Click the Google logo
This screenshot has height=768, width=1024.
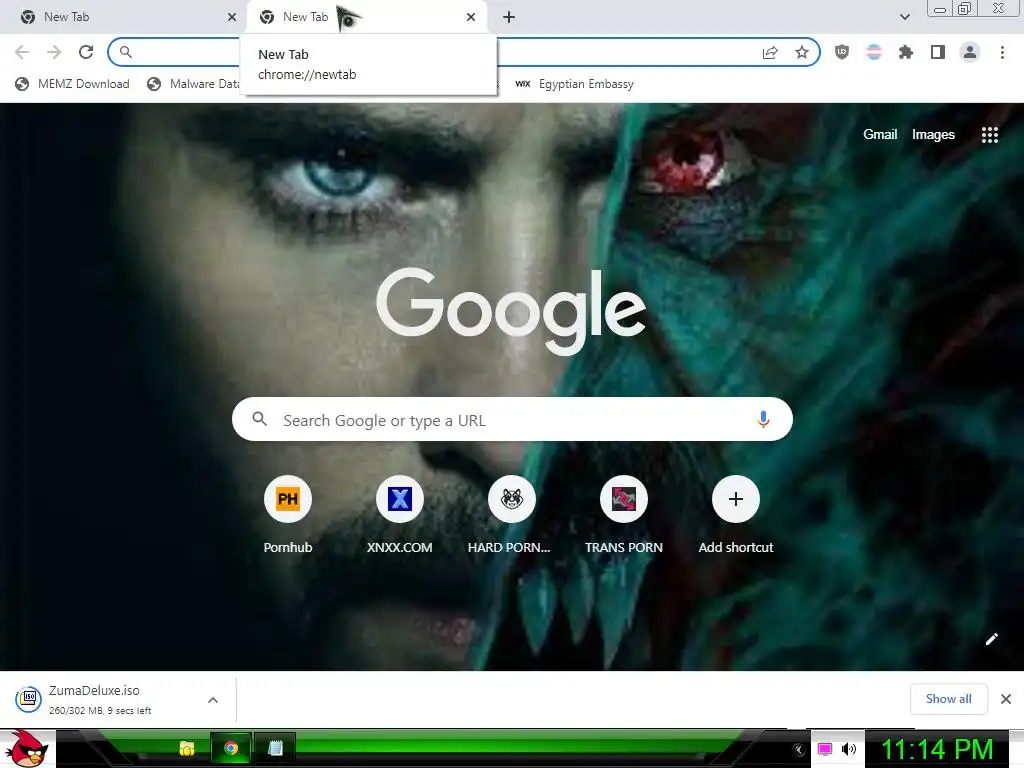(511, 310)
